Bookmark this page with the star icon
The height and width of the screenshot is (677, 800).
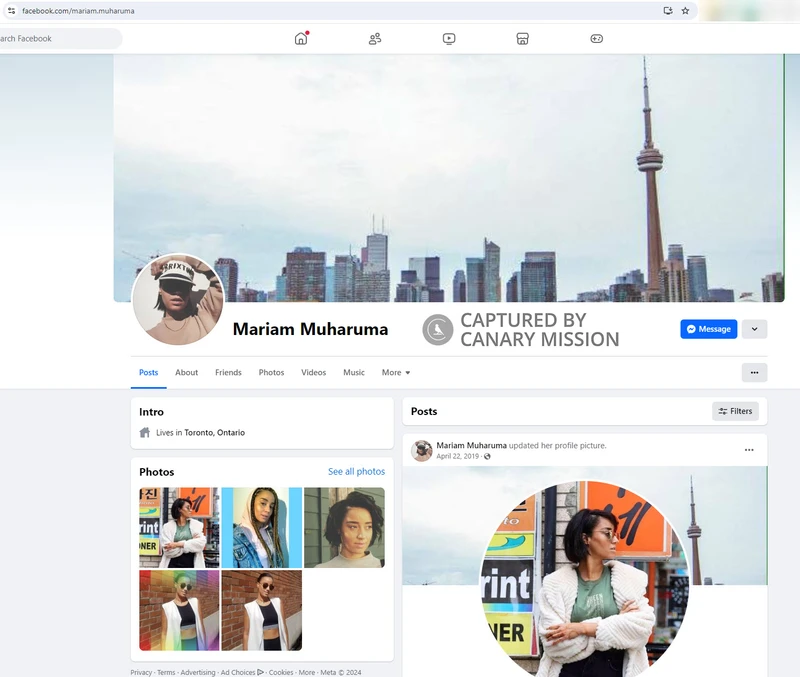(x=685, y=11)
